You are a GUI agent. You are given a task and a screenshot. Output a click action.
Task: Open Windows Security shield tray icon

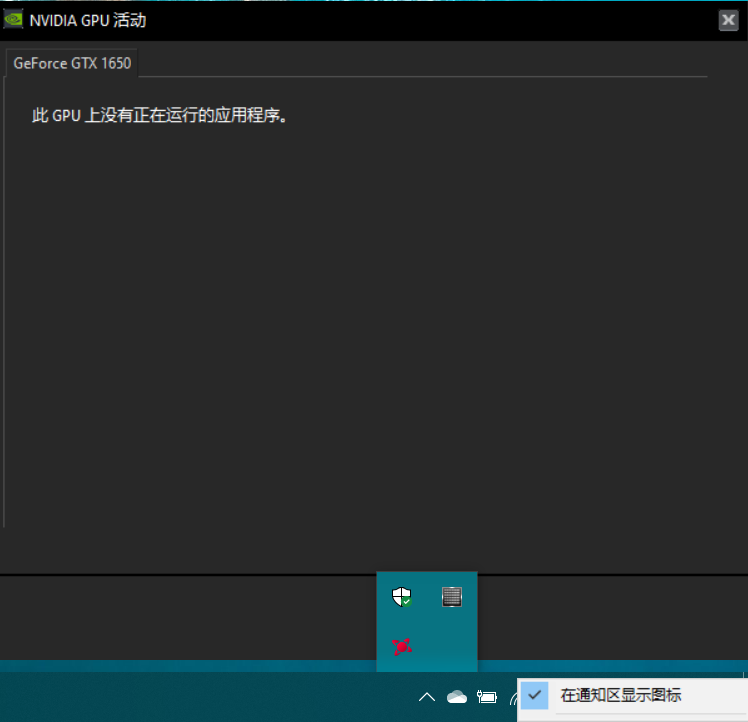(x=401, y=596)
